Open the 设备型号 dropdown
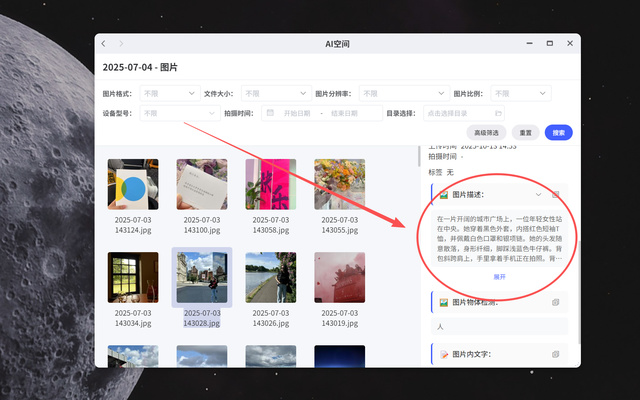Screen dimensions: 640x400 180,113
